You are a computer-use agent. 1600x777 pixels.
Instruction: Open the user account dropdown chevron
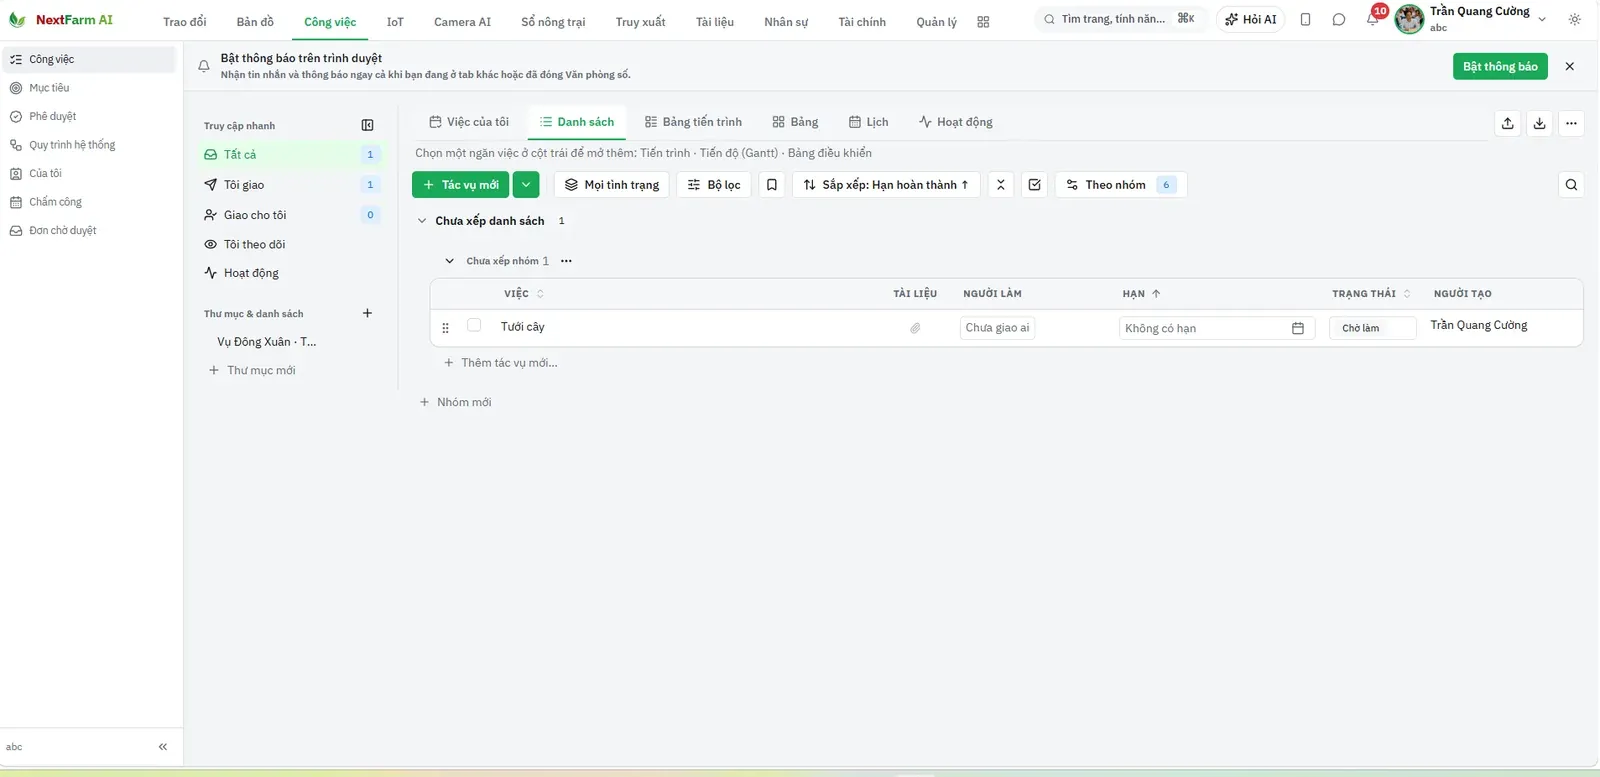[x=1542, y=19]
